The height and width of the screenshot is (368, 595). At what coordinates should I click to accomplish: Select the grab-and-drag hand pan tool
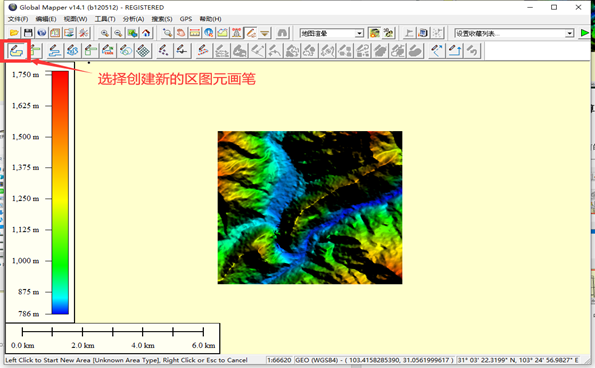click(181, 33)
